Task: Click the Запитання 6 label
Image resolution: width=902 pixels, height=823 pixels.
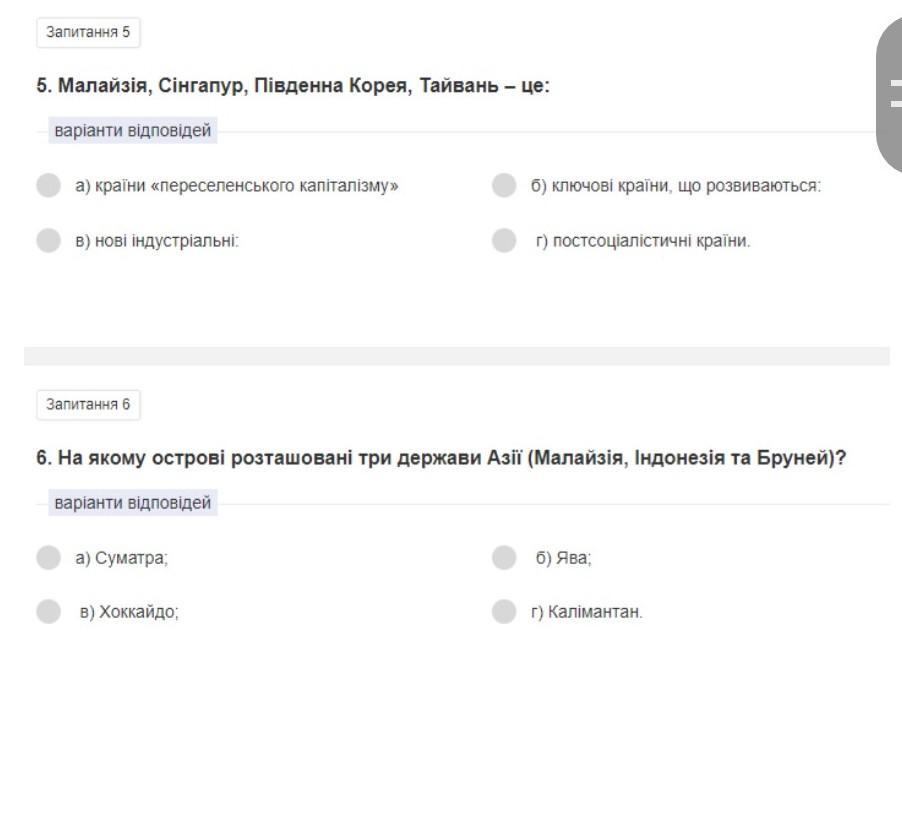Action: [88, 404]
